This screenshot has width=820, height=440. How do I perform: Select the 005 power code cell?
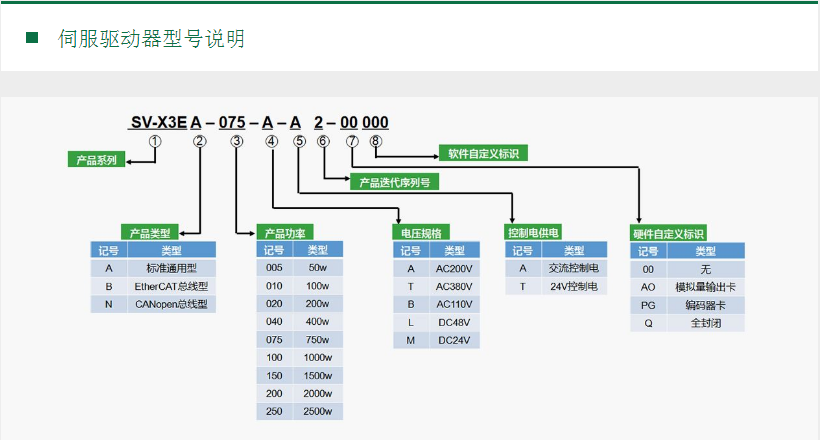pos(274,267)
